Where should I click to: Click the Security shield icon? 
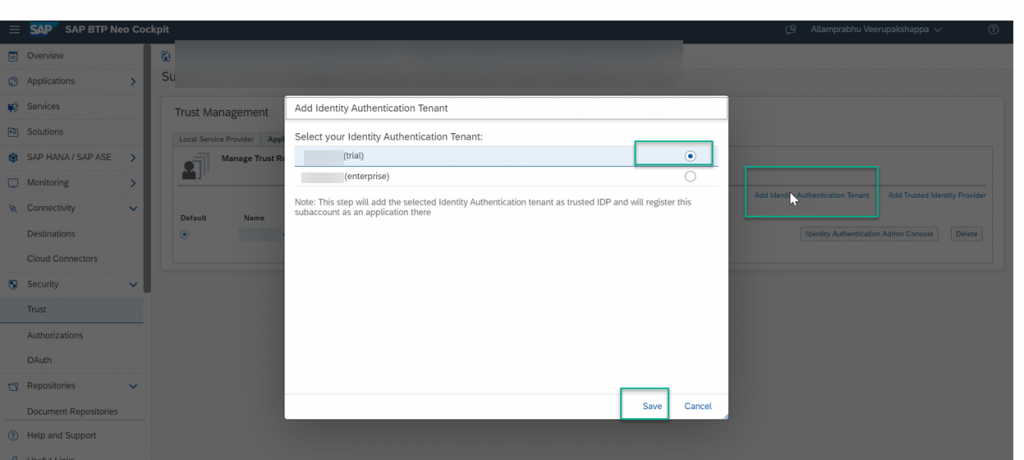point(12,285)
